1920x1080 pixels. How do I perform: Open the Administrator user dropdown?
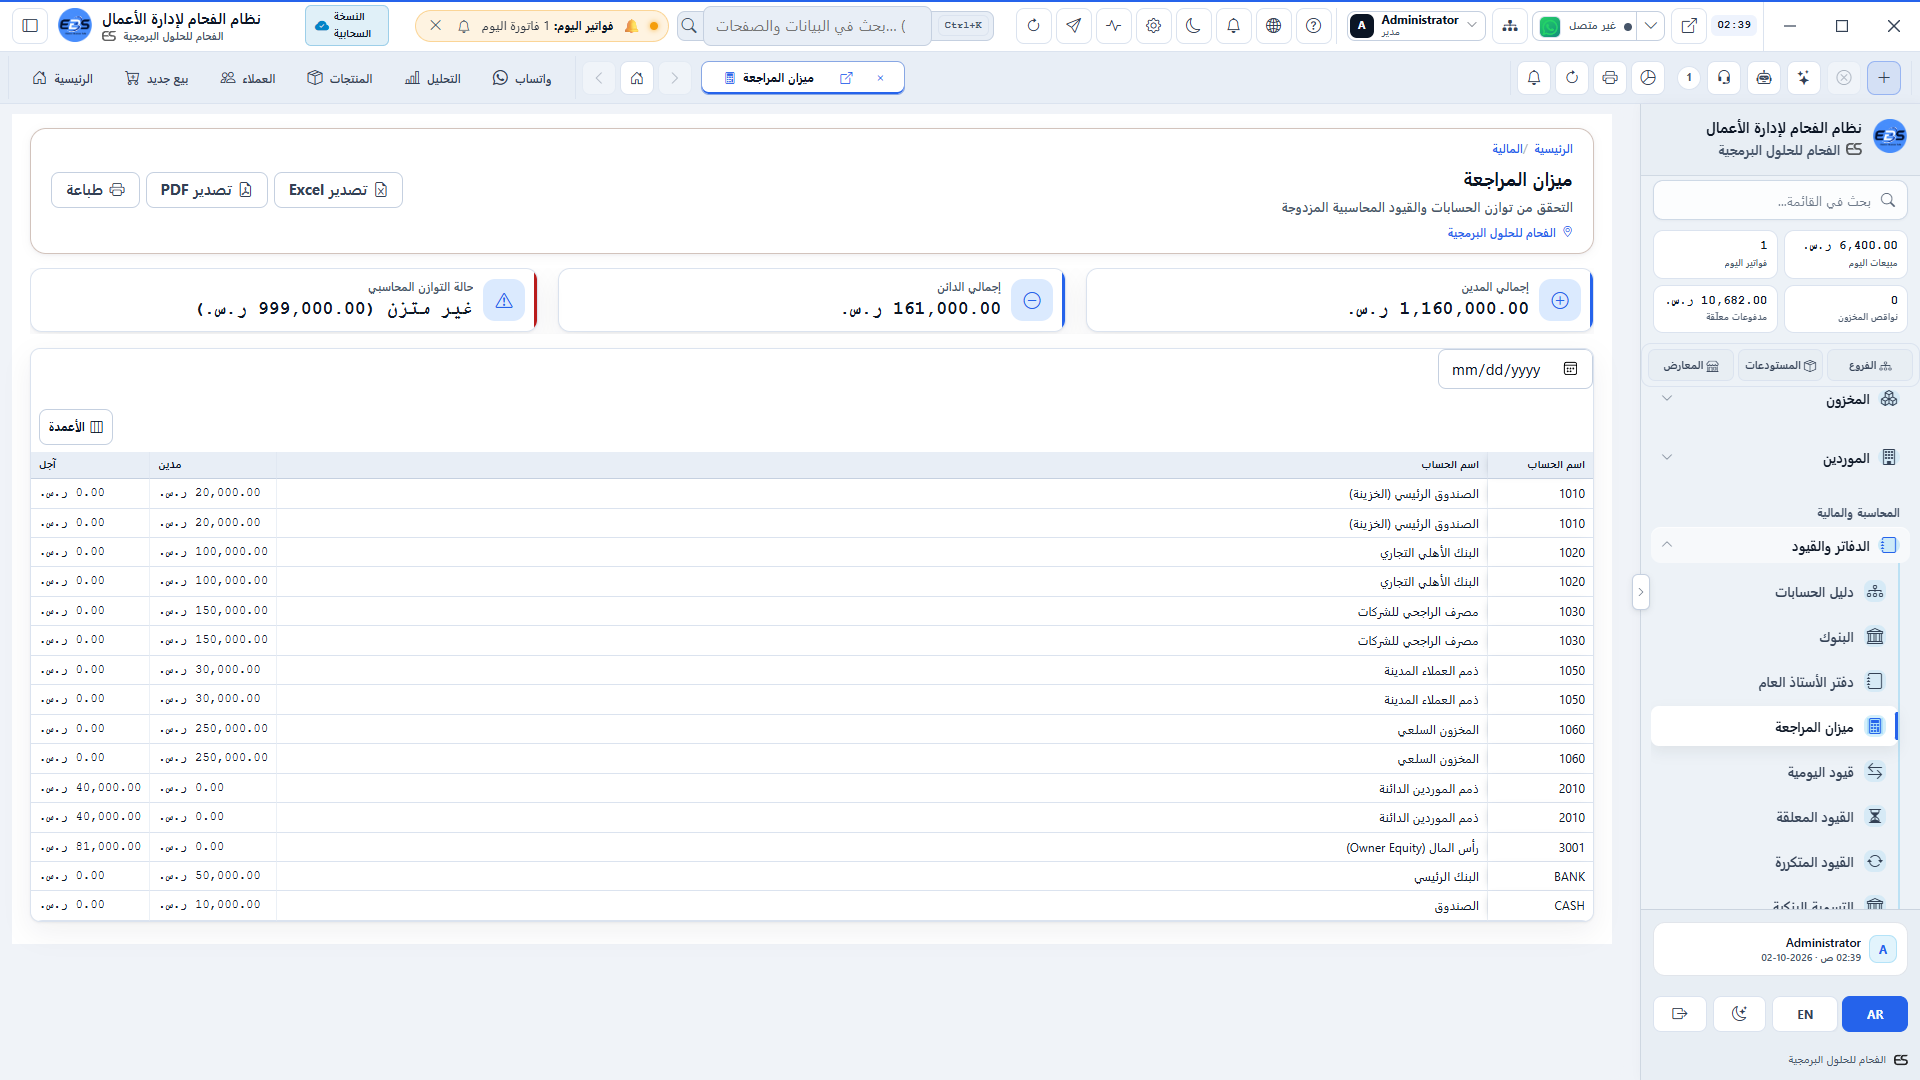click(x=1415, y=26)
